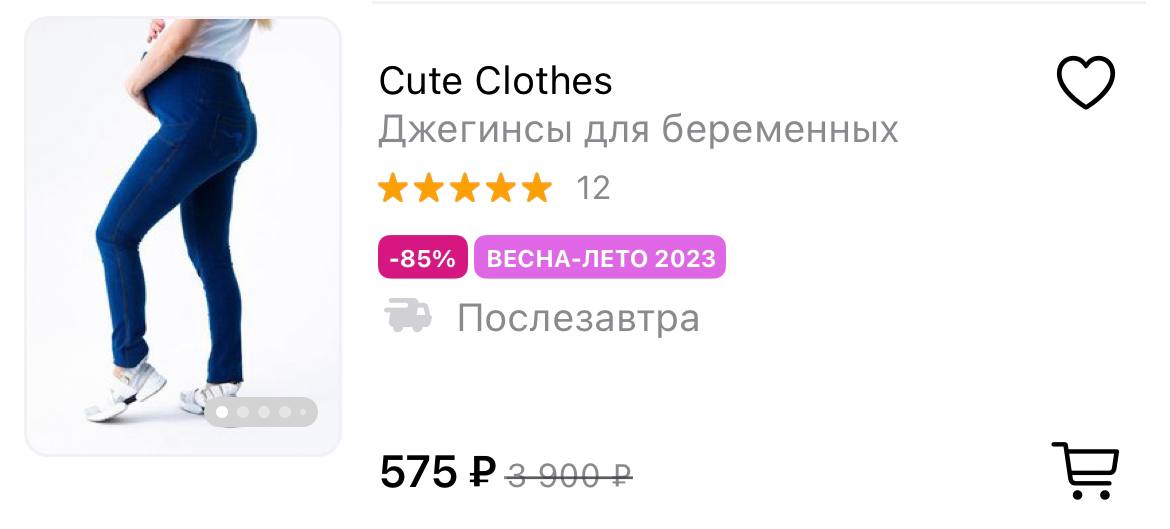Open the 12 reviews count

pos(593,188)
